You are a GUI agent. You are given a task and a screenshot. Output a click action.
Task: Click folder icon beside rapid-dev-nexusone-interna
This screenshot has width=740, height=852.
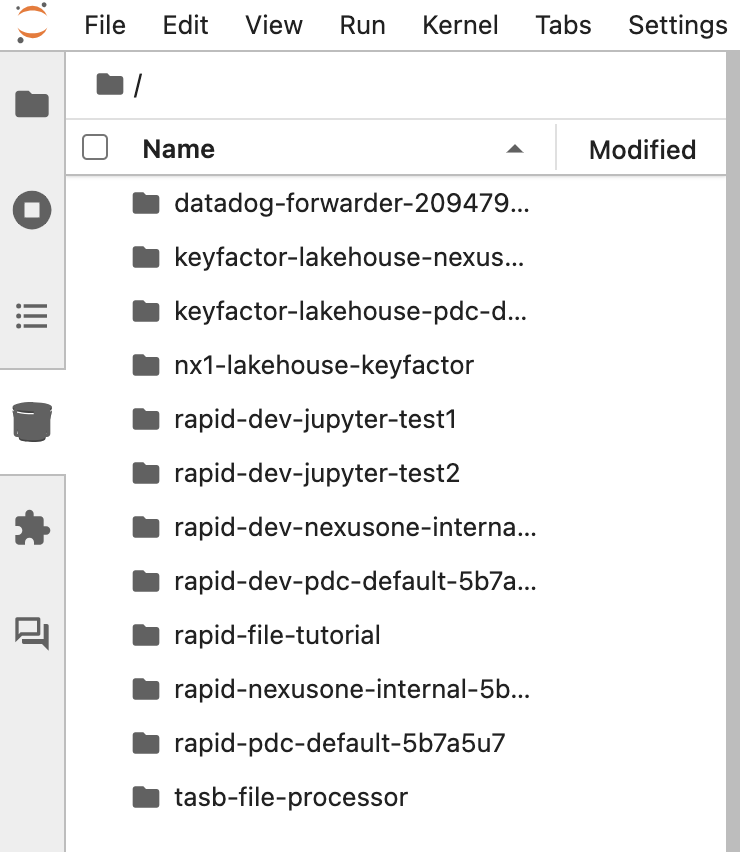146,527
